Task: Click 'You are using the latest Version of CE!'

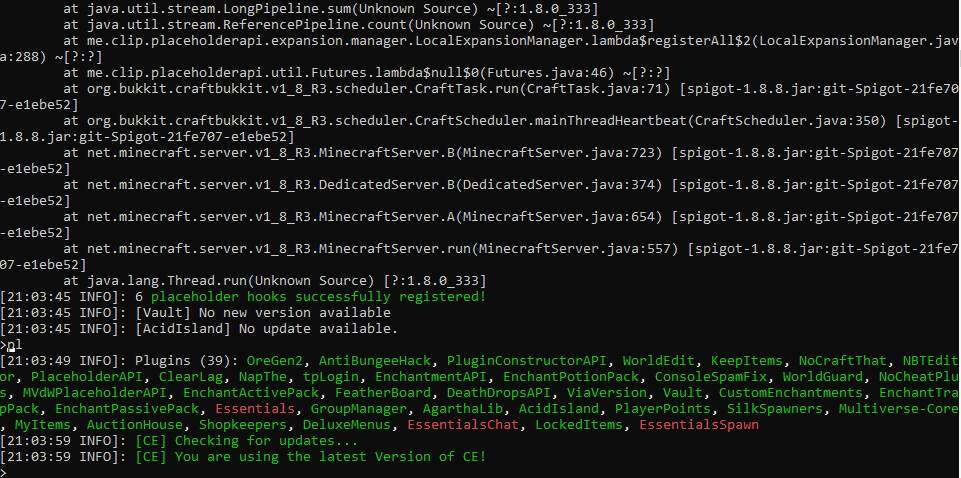Action: click(331, 456)
